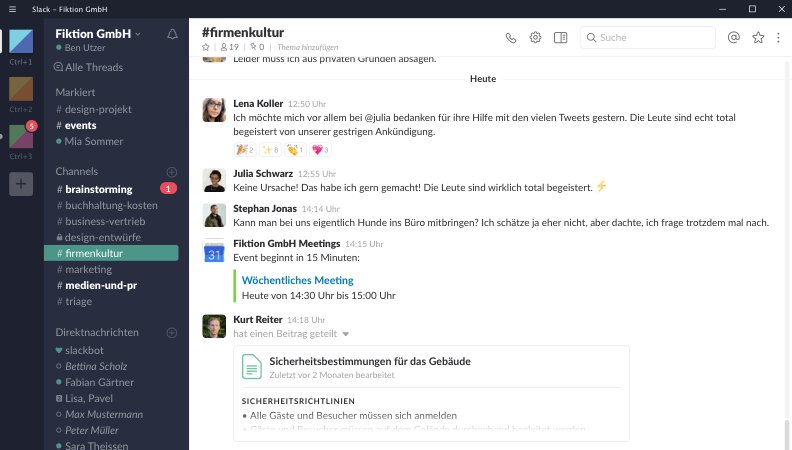Screen dimensions: 792x450
Task: Select the #firmenkultur channel
Action: coord(111,253)
